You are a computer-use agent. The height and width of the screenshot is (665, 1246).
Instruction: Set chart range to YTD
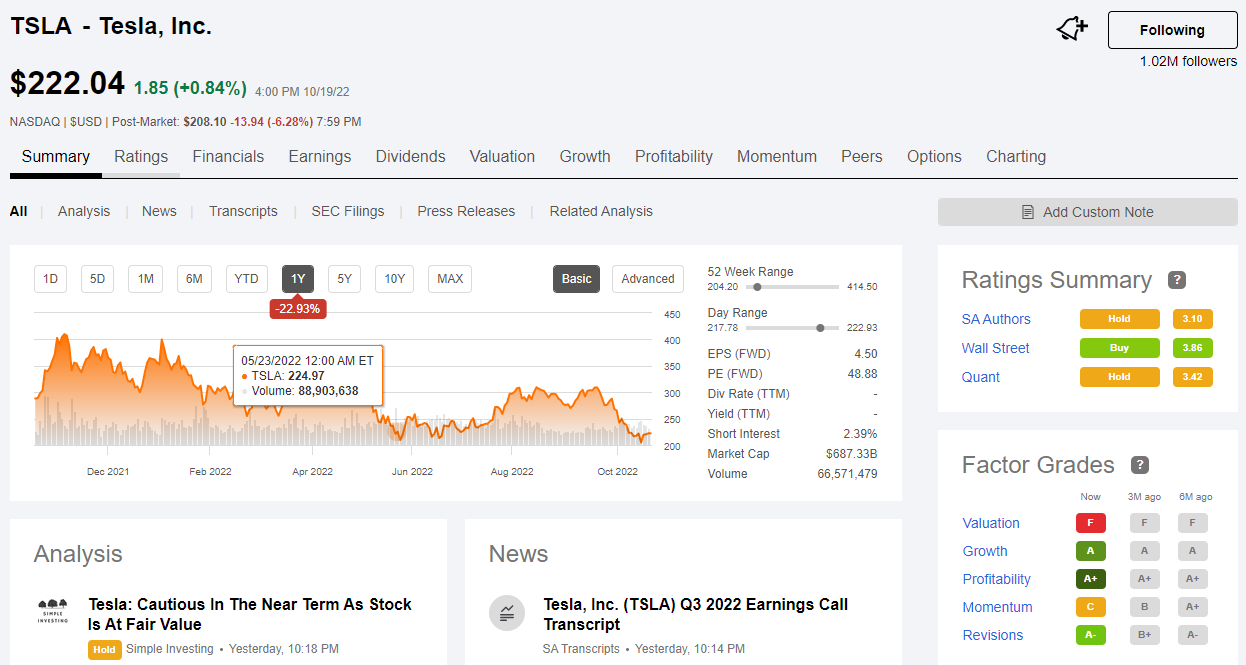[x=246, y=279]
